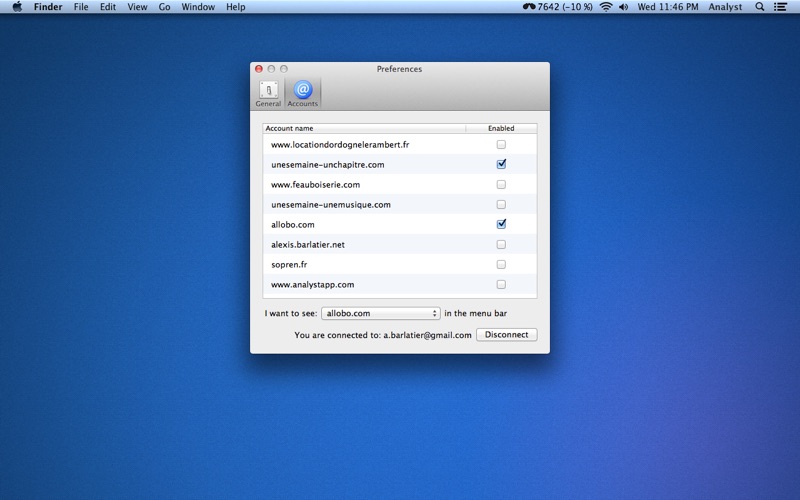Select the allobo.com row in account list
800x500 pixels.
click(400, 224)
